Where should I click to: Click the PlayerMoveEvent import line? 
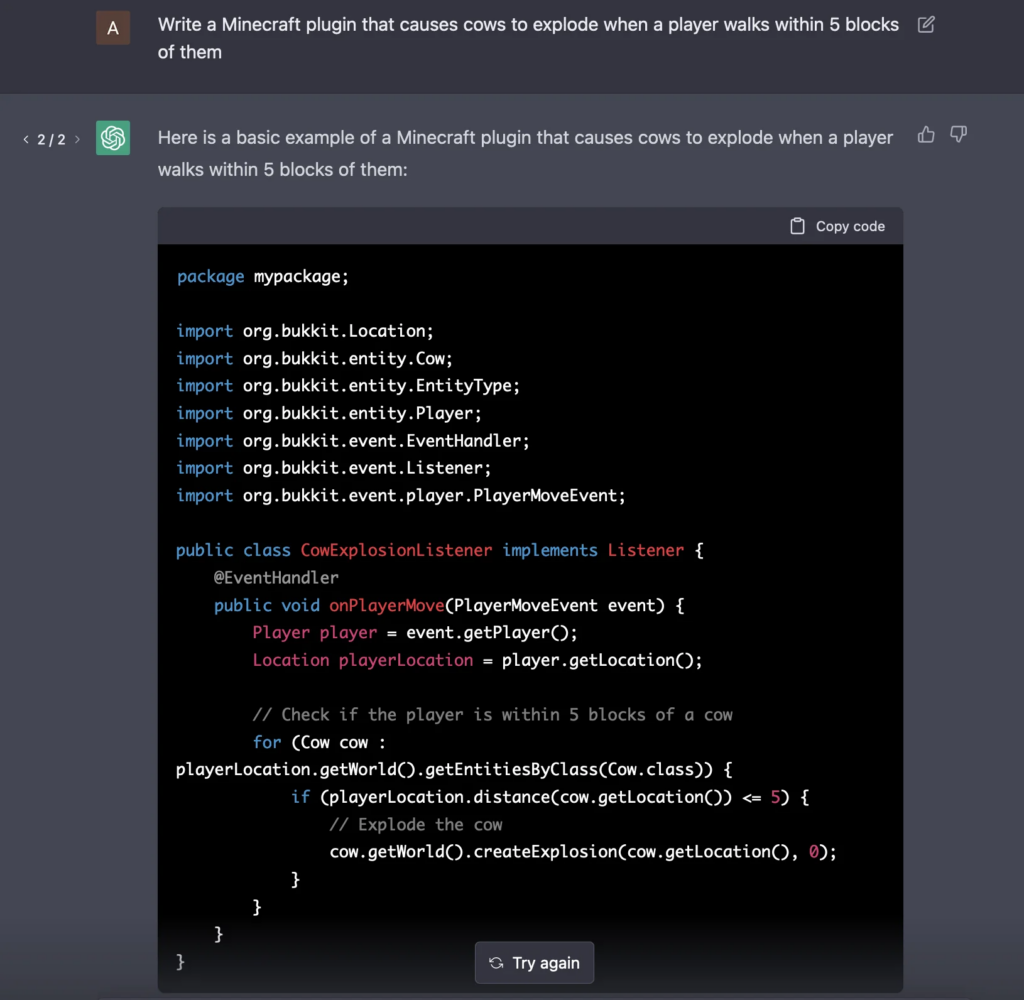[400, 495]
